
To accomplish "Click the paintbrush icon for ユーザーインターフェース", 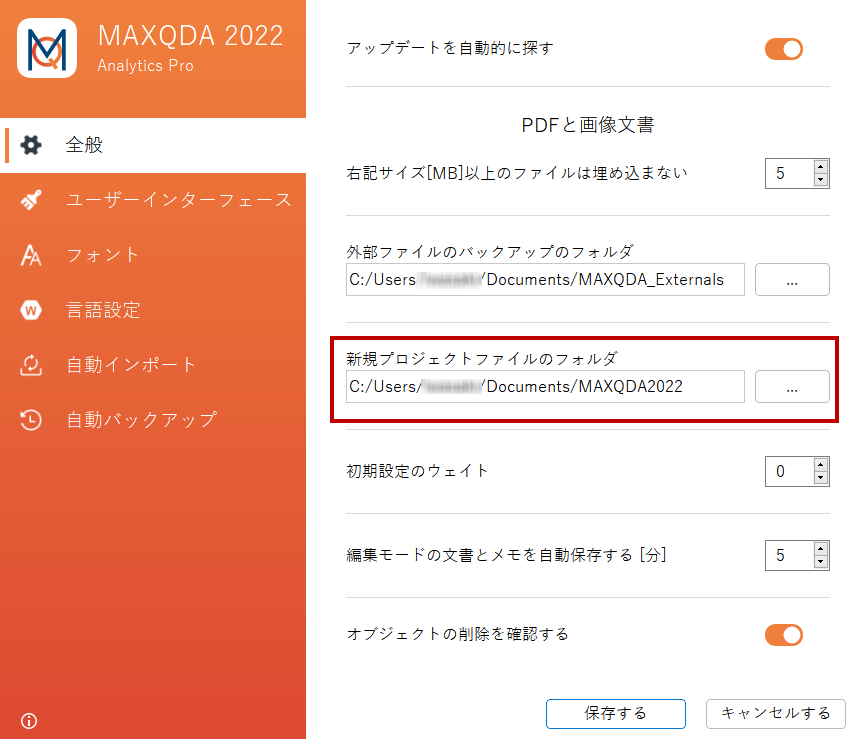I will click(x=31, y=200).
